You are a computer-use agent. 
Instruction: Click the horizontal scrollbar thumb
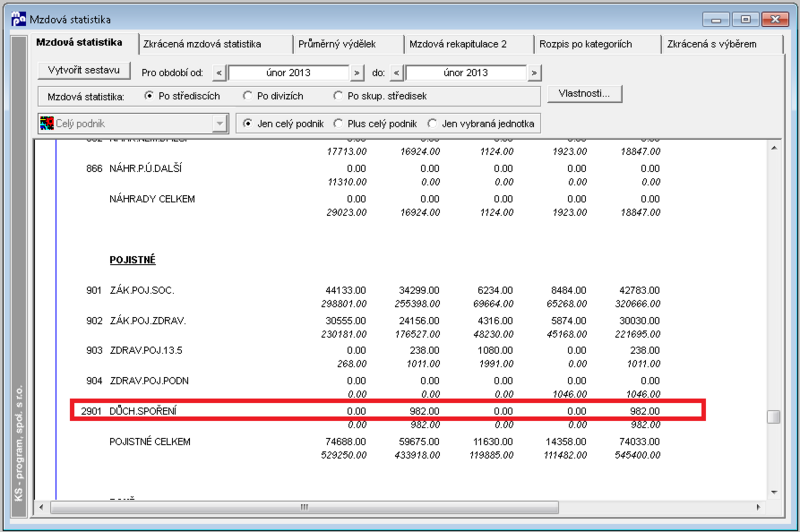[305, 507]
